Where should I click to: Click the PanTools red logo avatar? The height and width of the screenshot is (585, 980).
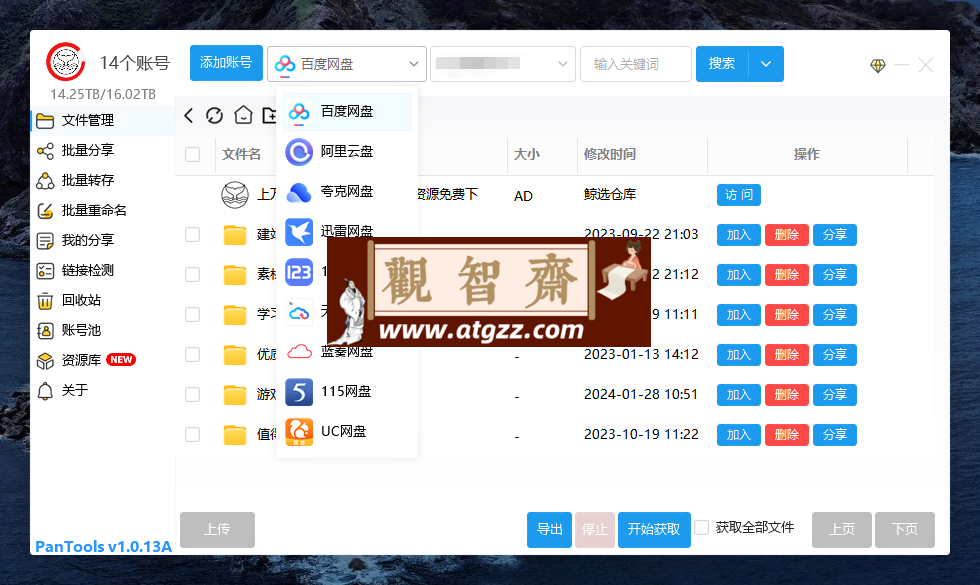point(66,61)
